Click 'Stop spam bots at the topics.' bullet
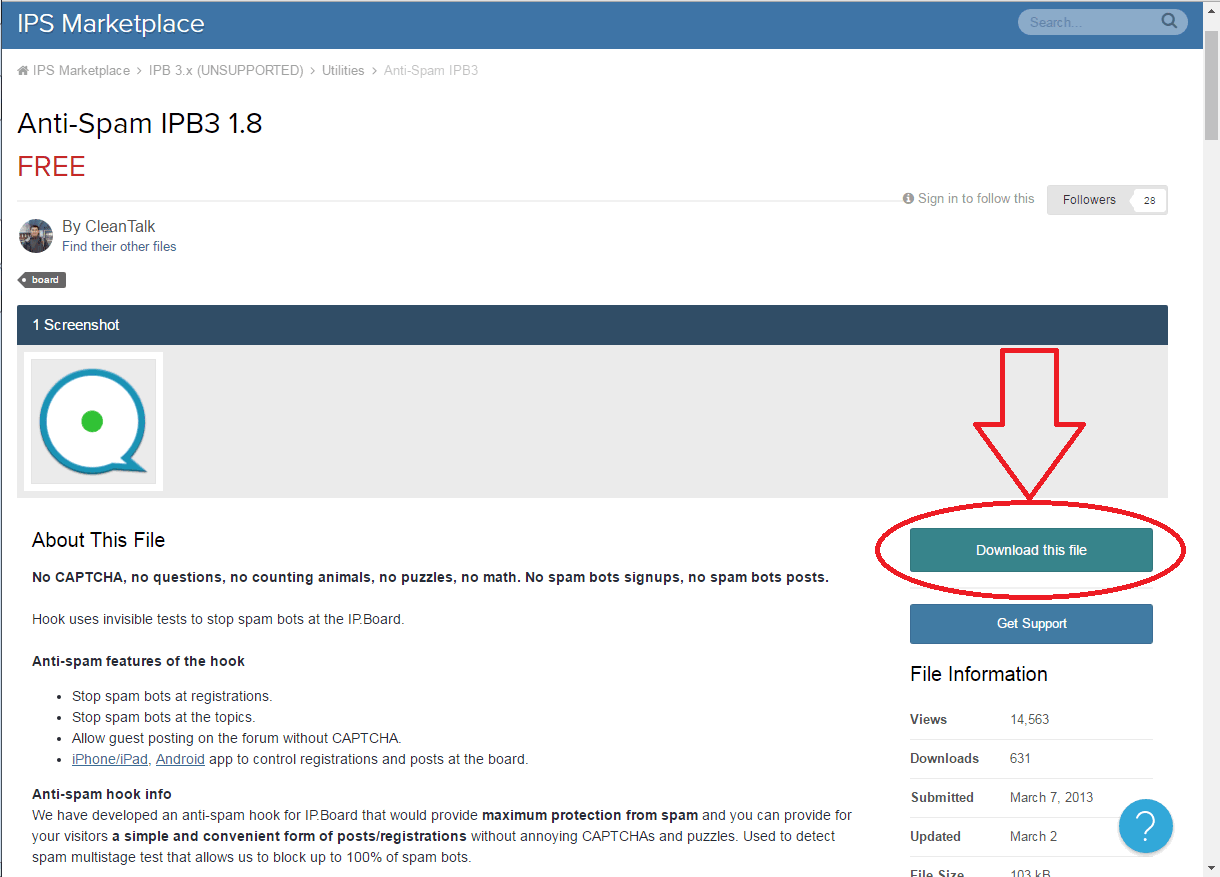Viewport: 1220px width, 877px height. [163, 717]
